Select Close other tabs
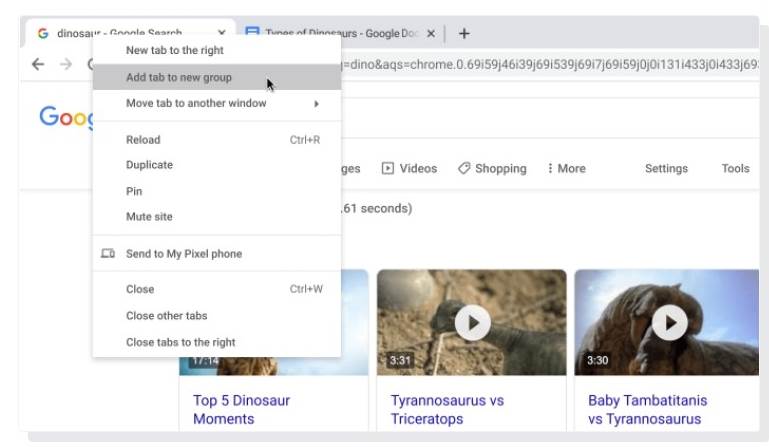Image resolution: width=769 pixels, height=447 pixels. (x=166, y=316)
